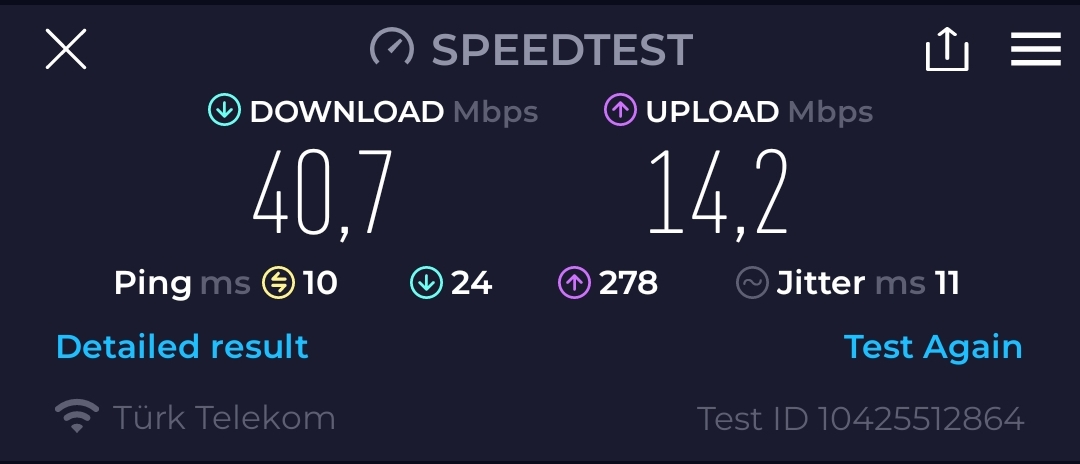Tap the upload latency icon next to 278
1080x464 pixels.
pos(574,283)
